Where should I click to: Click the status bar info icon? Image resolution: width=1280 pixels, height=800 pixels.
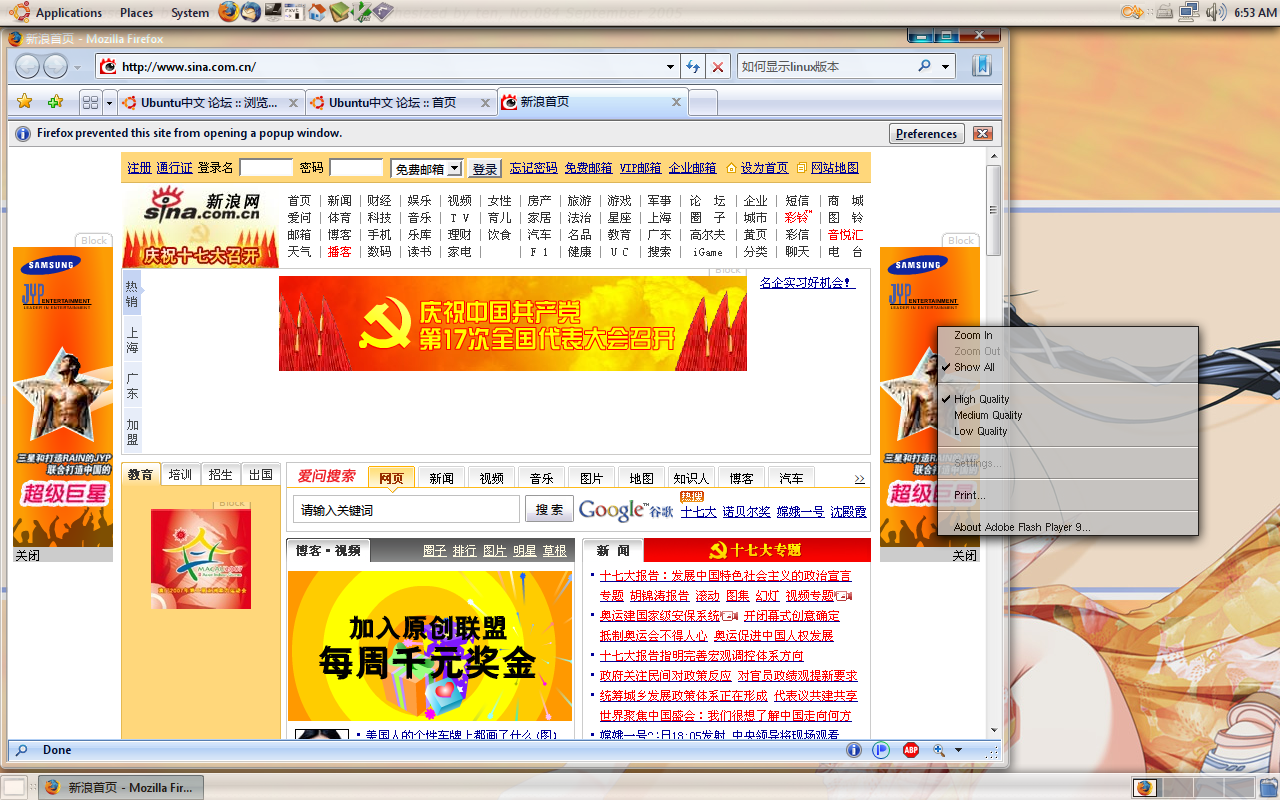(x=854, y=750)
